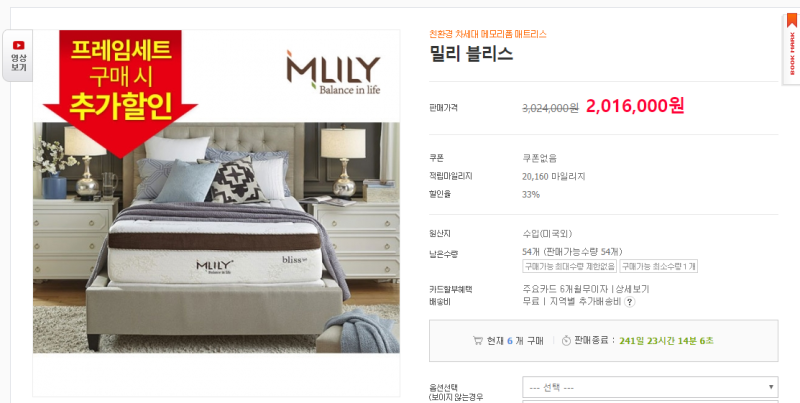The width and height of the screenshot is (800, 403).
Task: Click the shopping cart purchase count icon
Action: pos(478,341)
